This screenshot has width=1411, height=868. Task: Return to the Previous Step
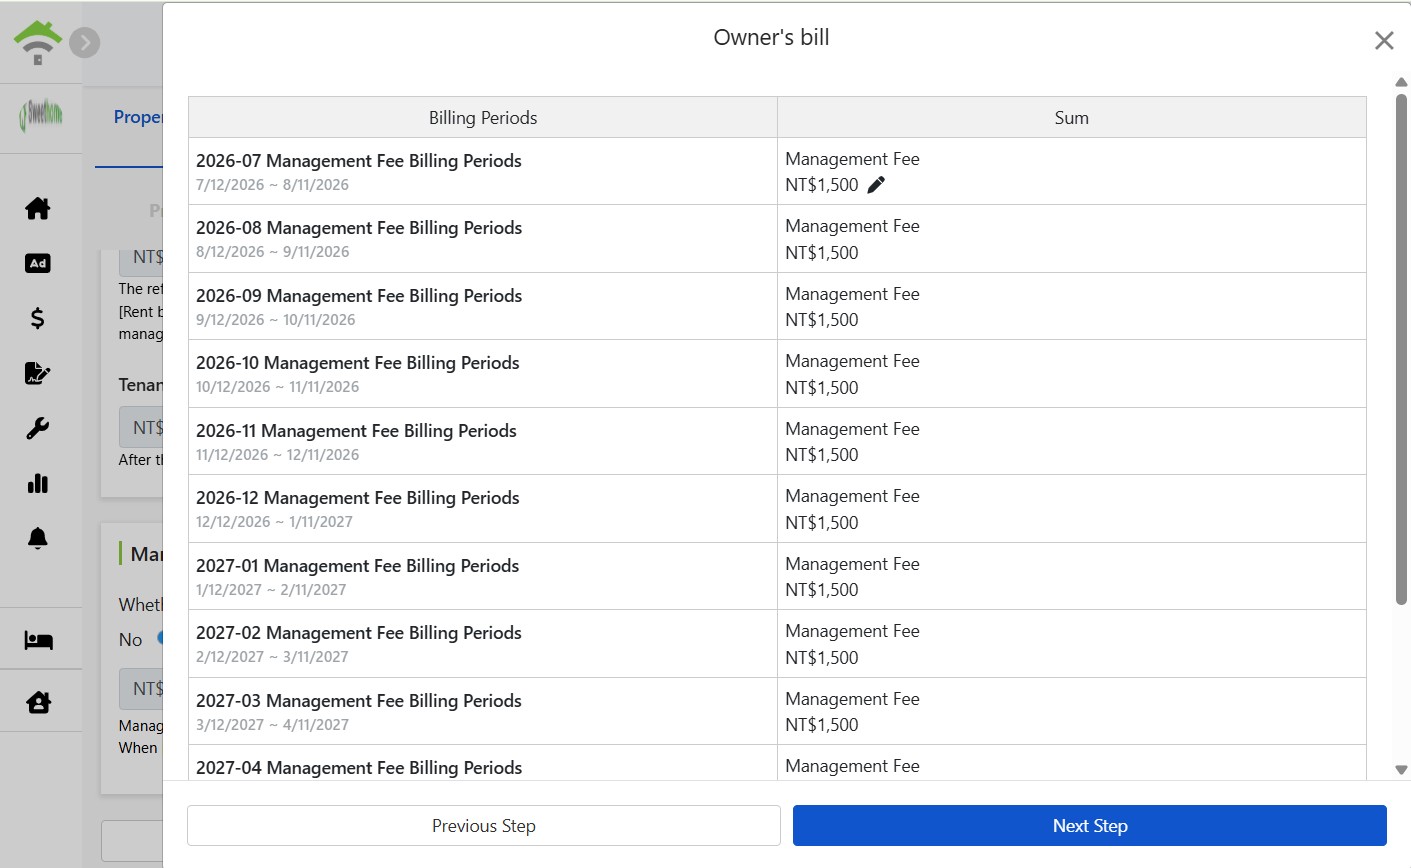coord(484,826)
